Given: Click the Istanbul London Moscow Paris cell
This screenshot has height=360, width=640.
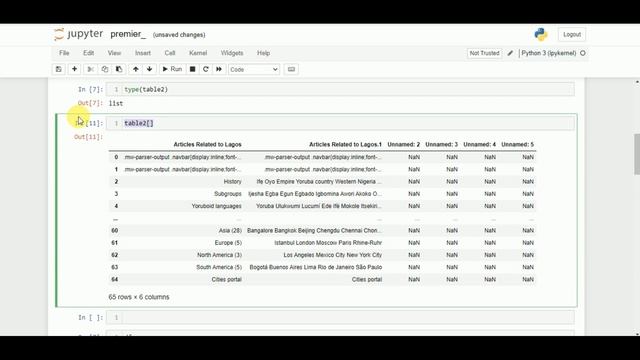Looking at the screenshot, I should pyautogui.click(x=328, y=243).
